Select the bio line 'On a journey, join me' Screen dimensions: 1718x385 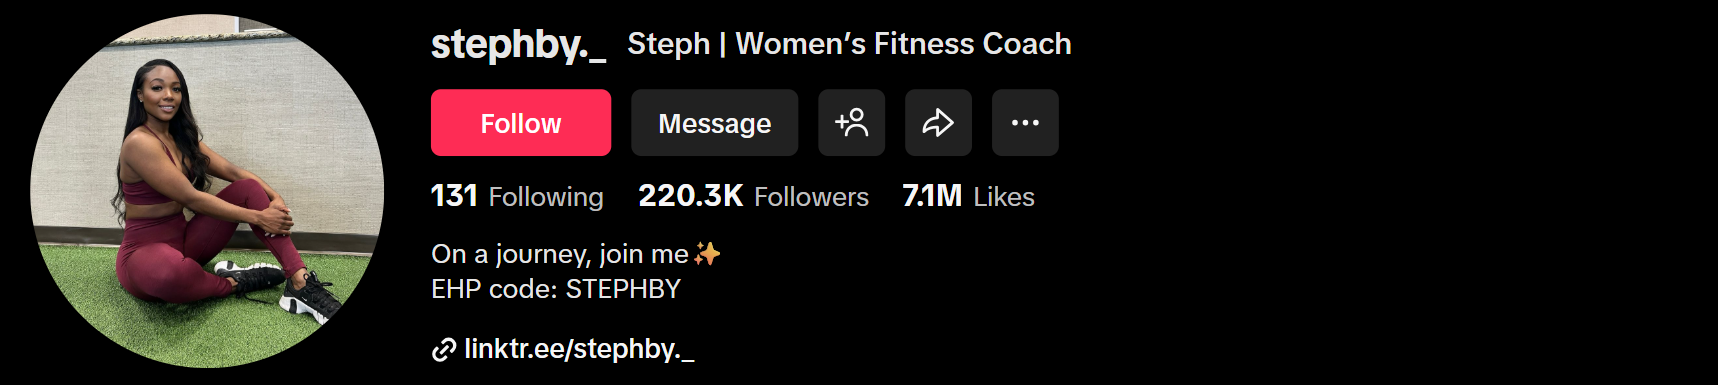click(x=560, y=254)
